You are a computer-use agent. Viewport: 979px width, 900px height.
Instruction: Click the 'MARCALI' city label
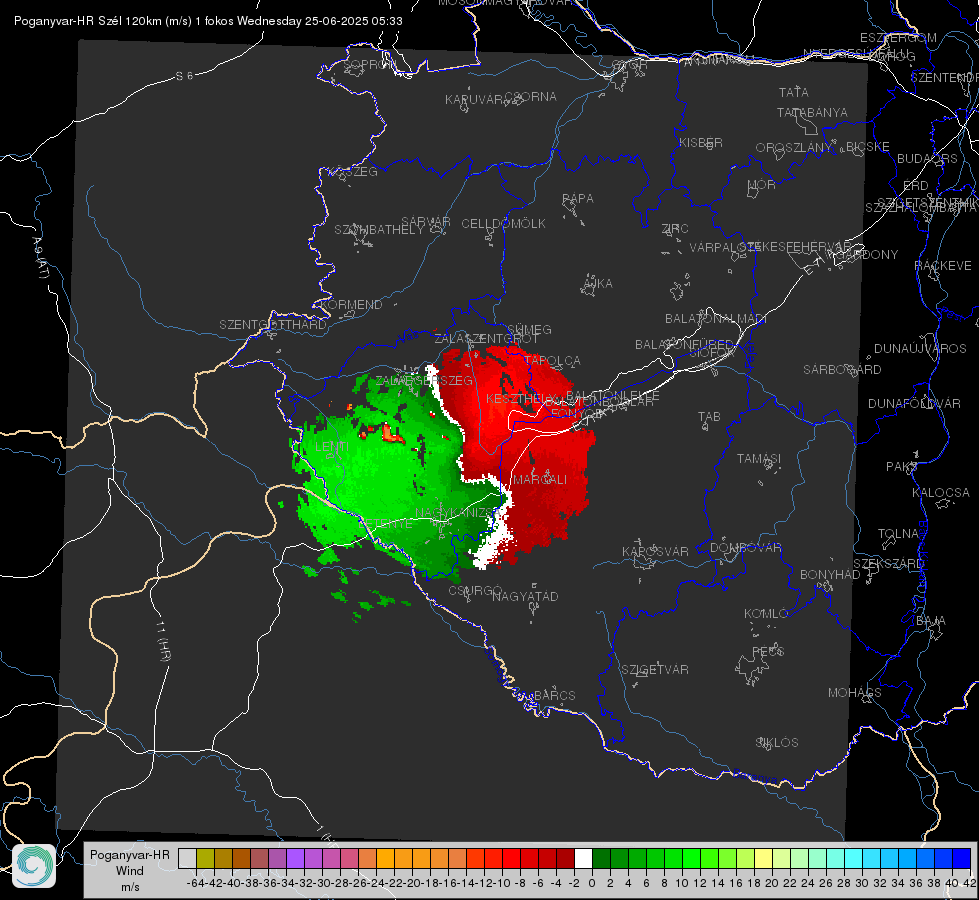[540, 480]
